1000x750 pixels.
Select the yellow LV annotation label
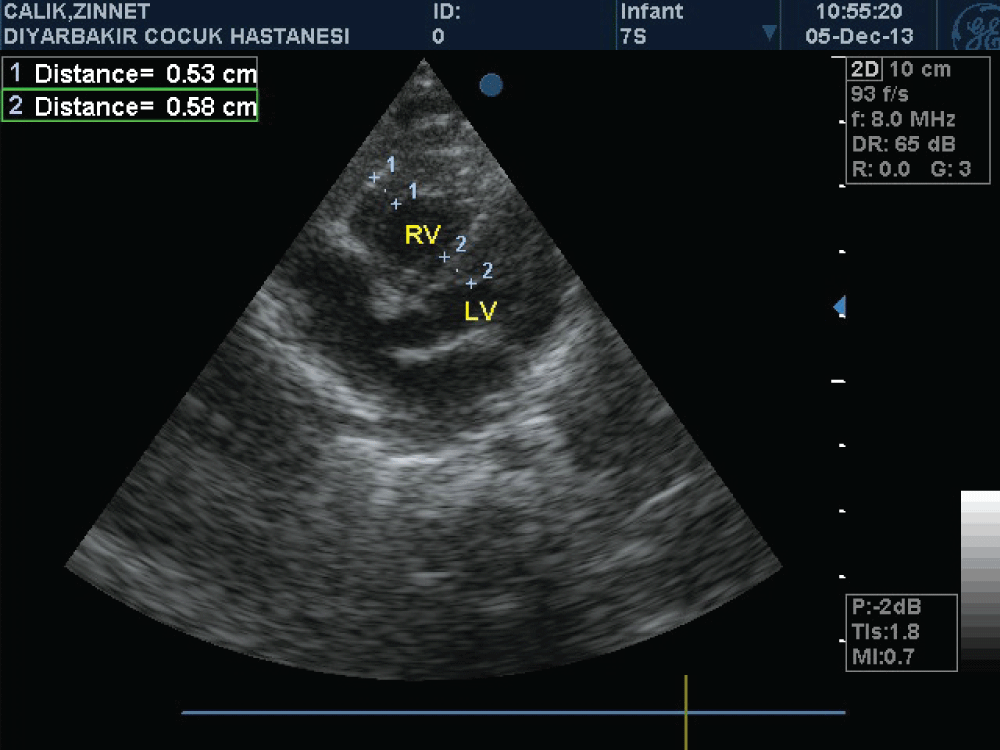[x=480, y=312]
